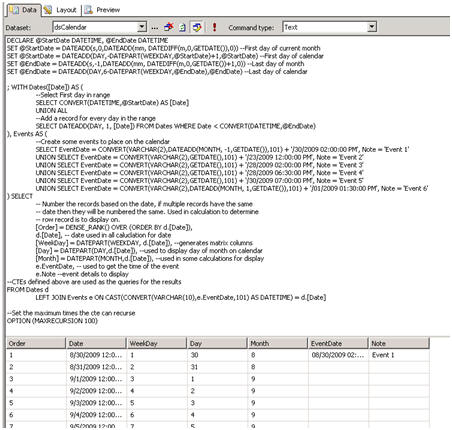Switch to the Data tab
Screen dimensions: 452x430
[24, 10]
